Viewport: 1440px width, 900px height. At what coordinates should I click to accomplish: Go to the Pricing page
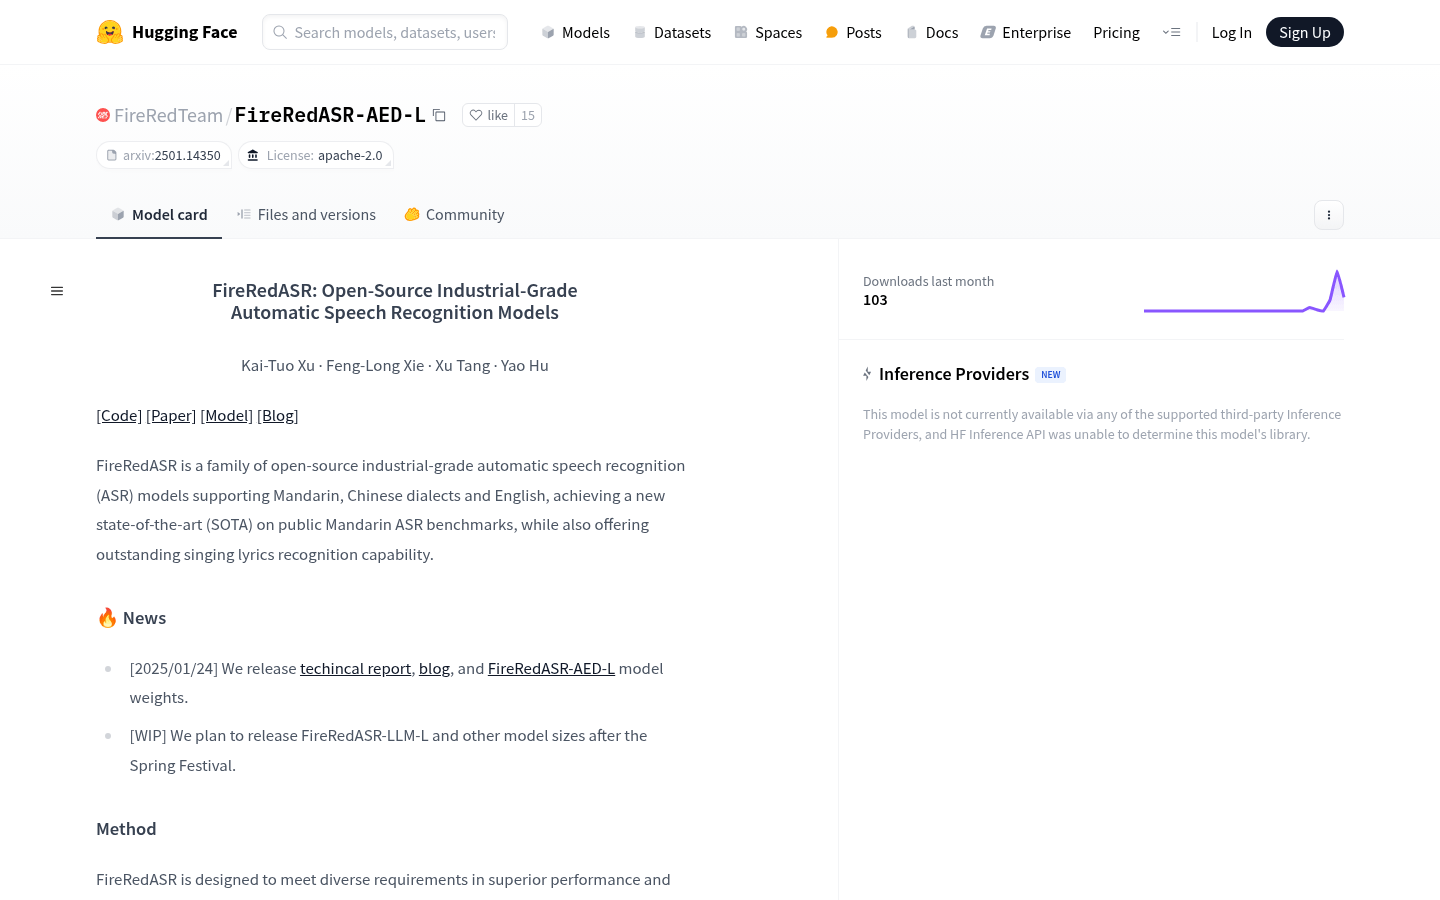click(1116, 32)
